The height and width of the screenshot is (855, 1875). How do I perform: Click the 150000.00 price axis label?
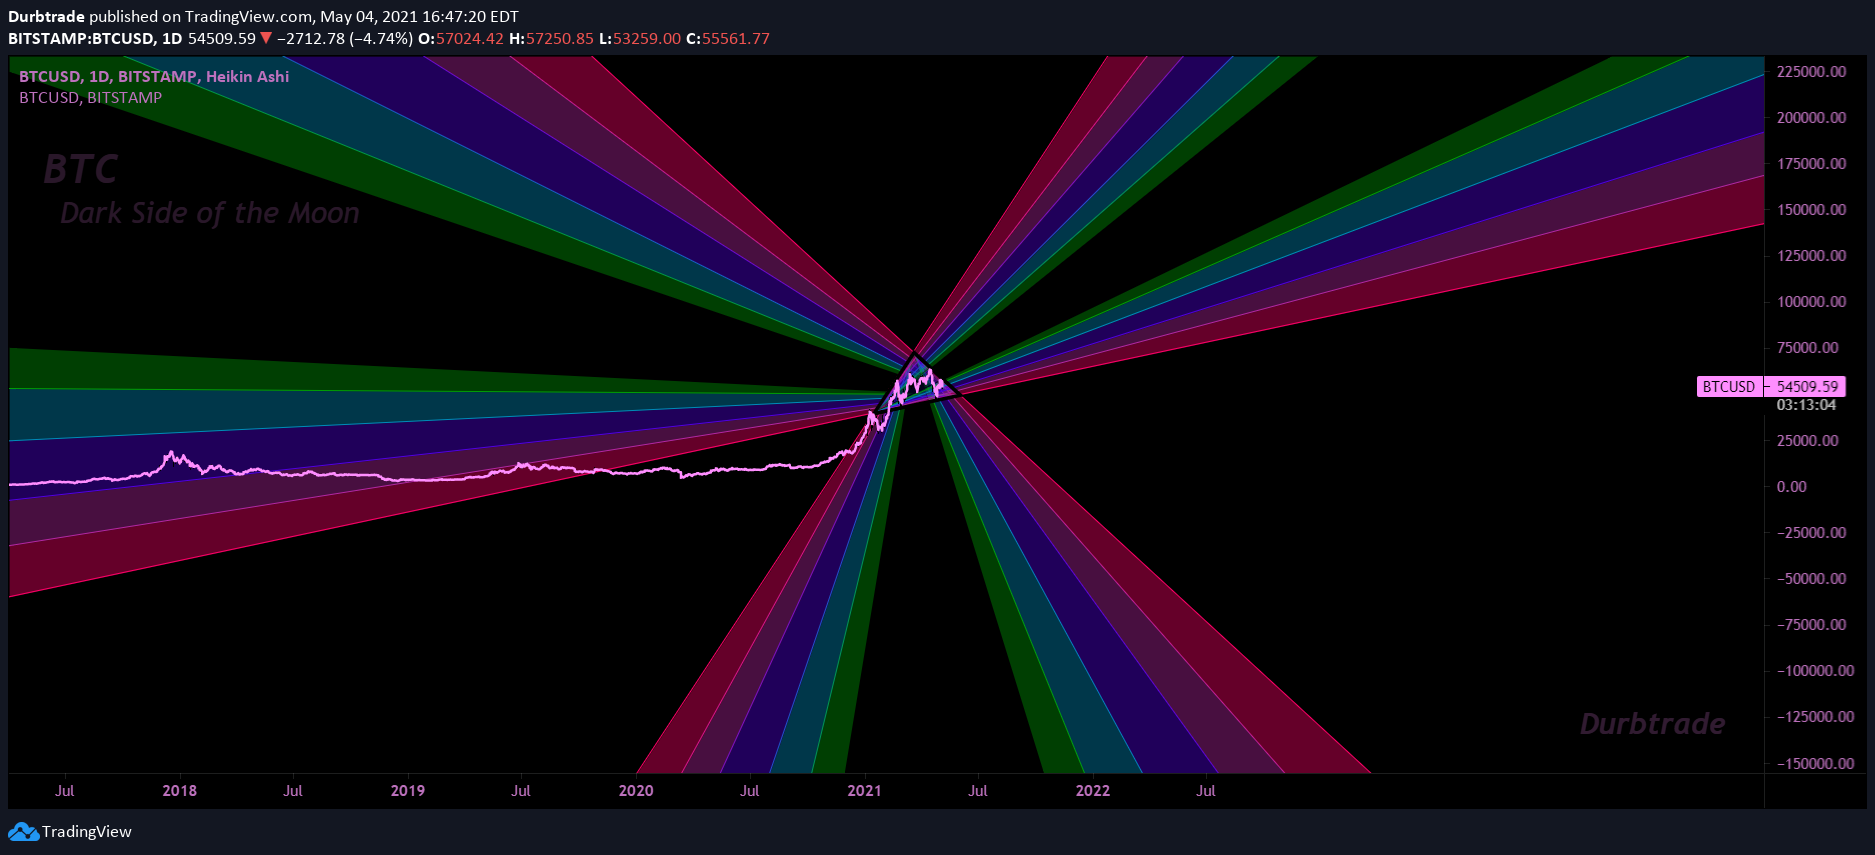click(1811, 210)
